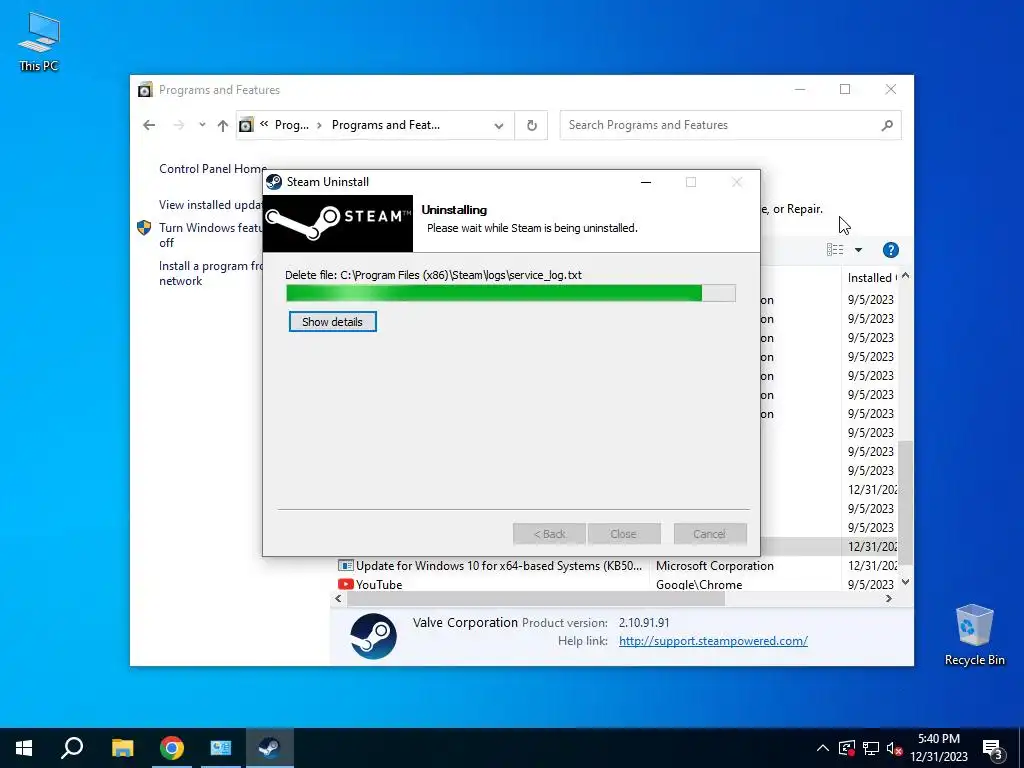The height and width of the screenshot is (768, 1024).
Task: Open Programs and Features help
Action: (x=890, y=249)
